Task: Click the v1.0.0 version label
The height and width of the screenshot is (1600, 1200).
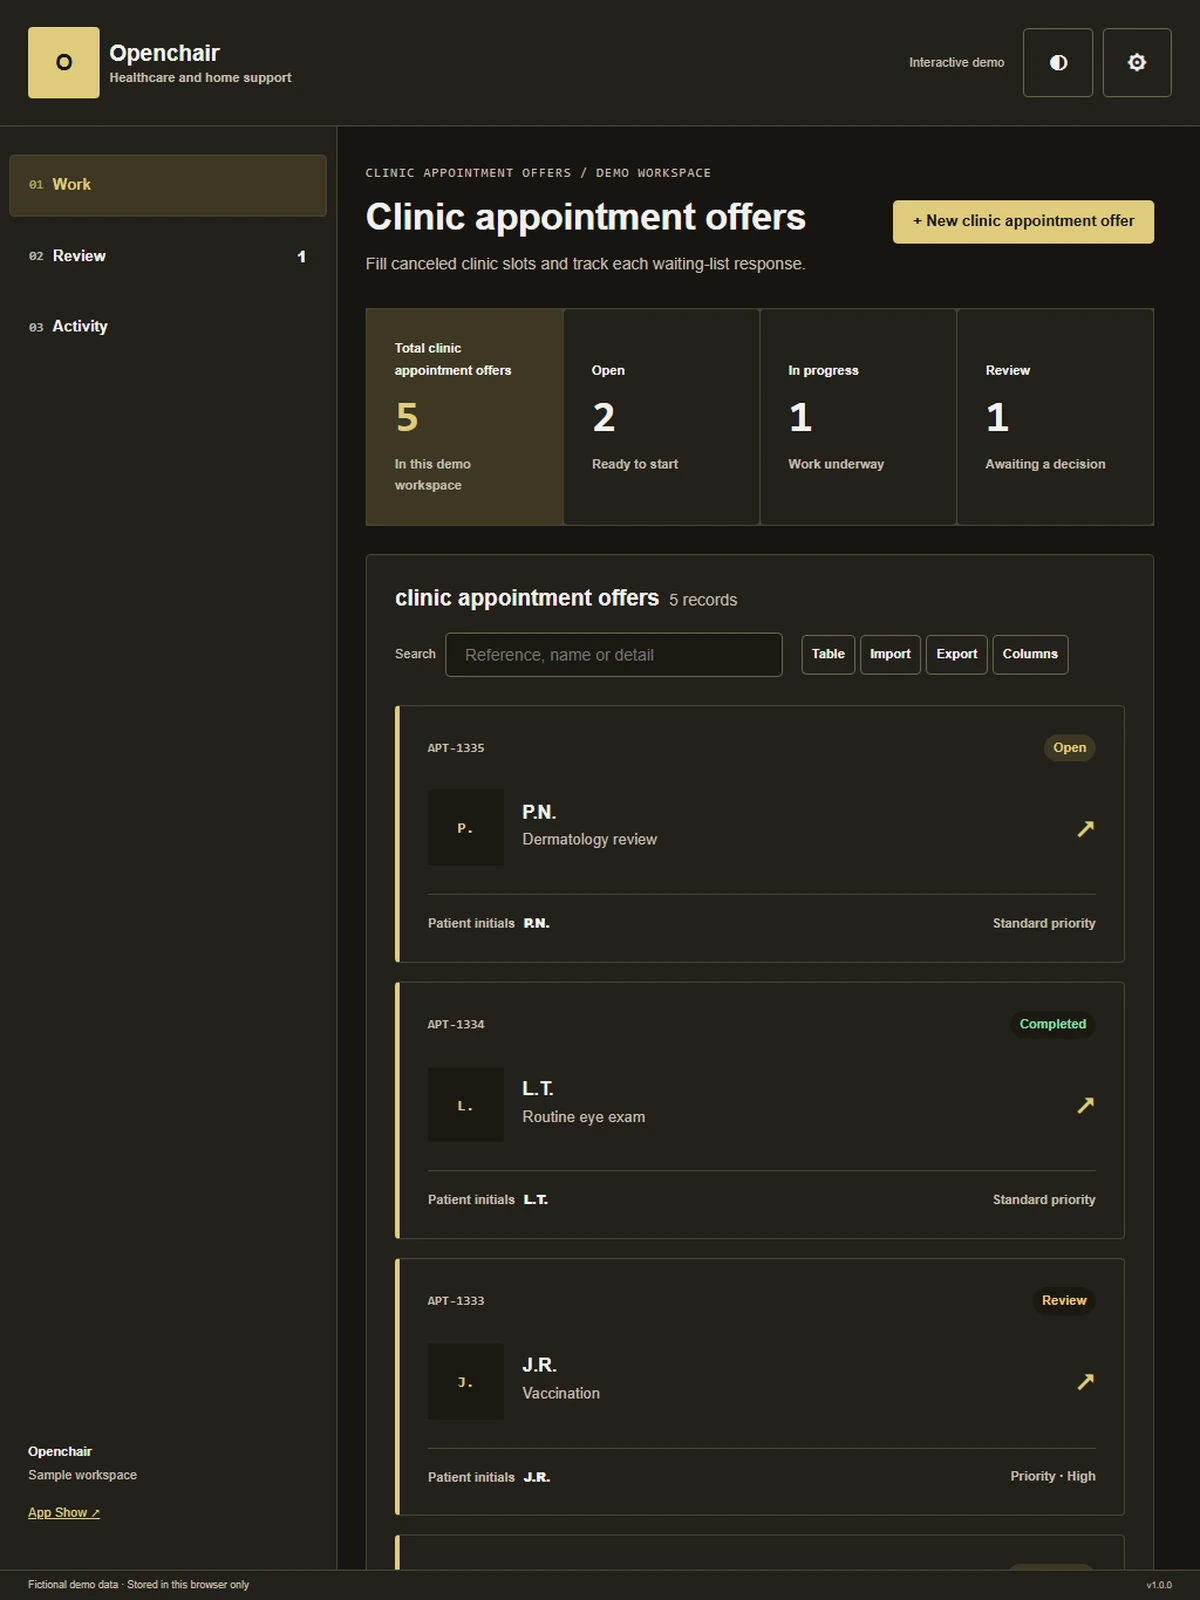Action: point(1159,1585)
